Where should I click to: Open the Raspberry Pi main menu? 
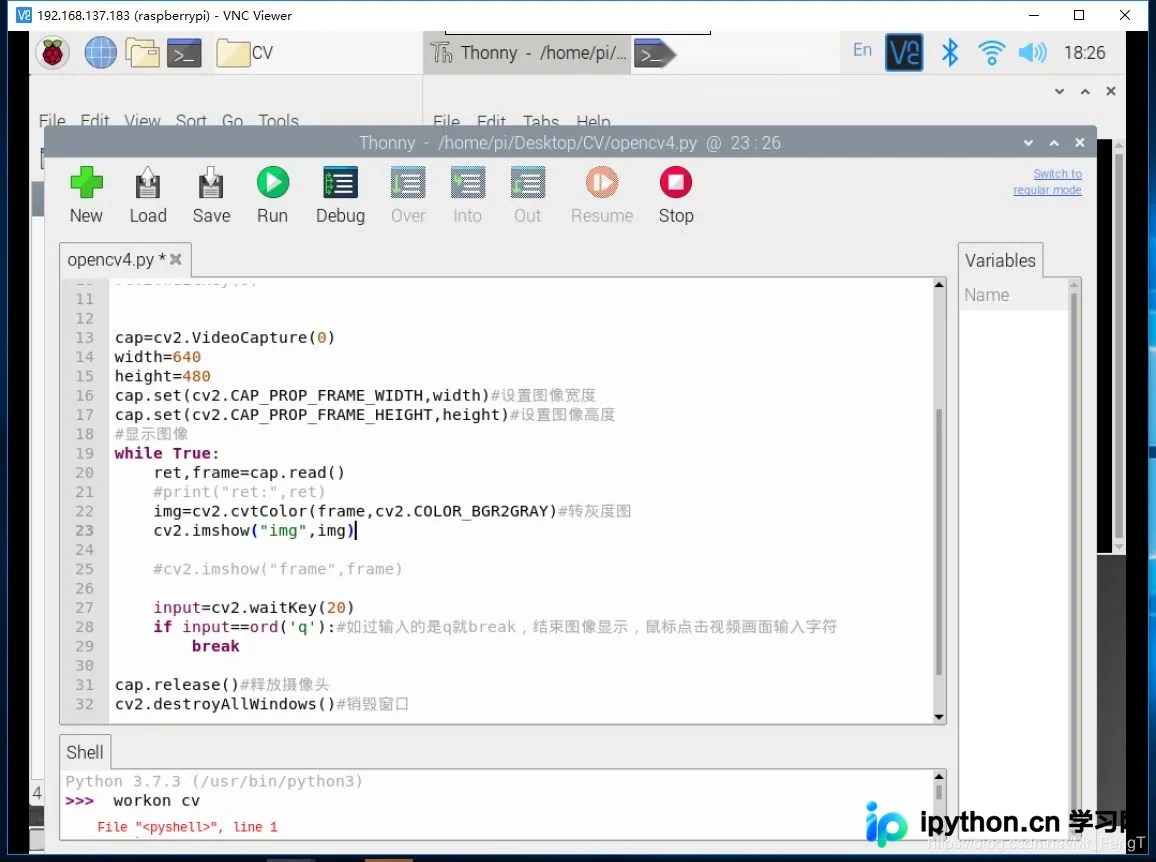[x=52, y=52]
